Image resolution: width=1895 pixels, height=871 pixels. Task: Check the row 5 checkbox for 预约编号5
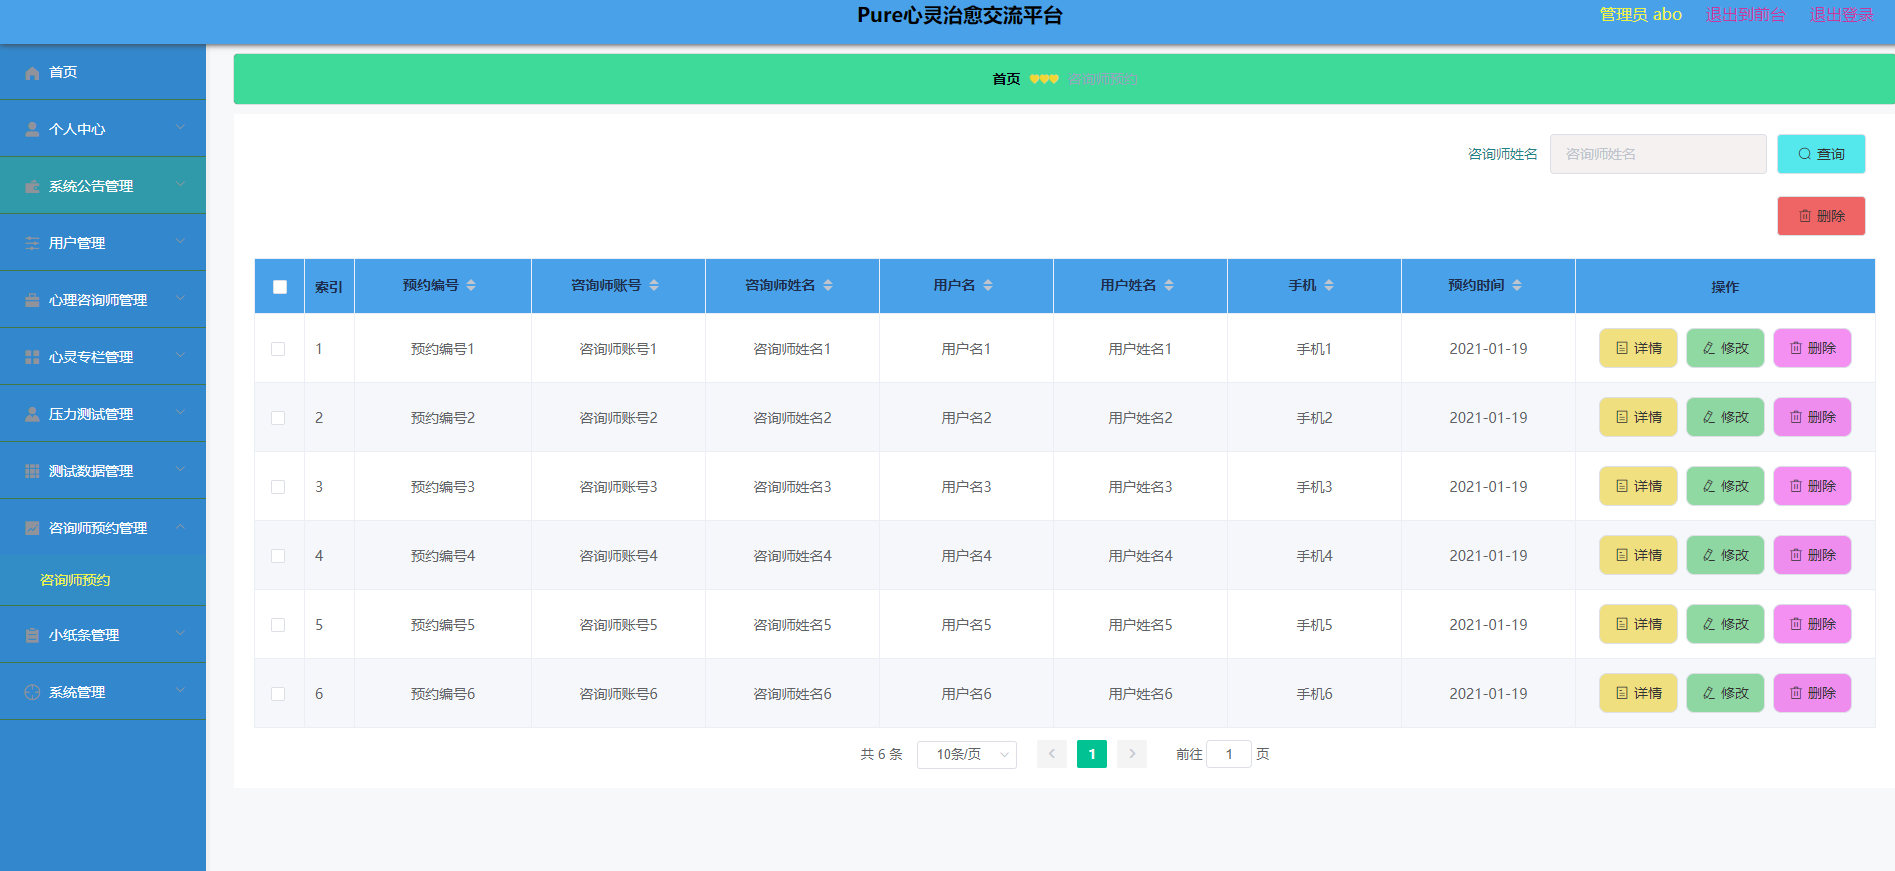pos(278,625)
